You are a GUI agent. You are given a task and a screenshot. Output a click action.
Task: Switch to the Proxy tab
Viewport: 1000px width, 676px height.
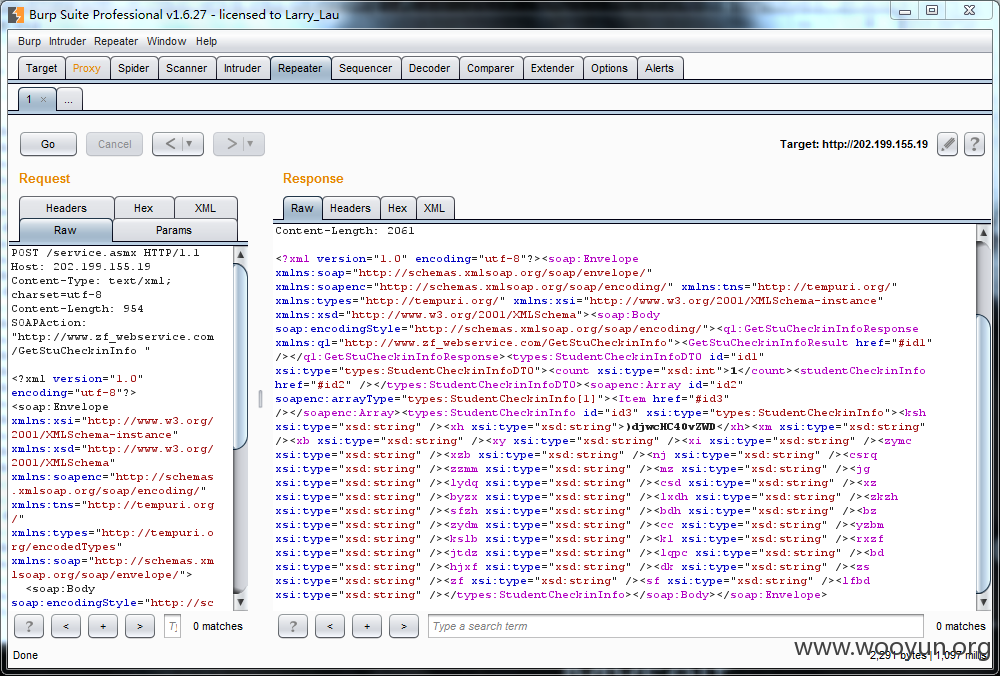tap(87, 68)
